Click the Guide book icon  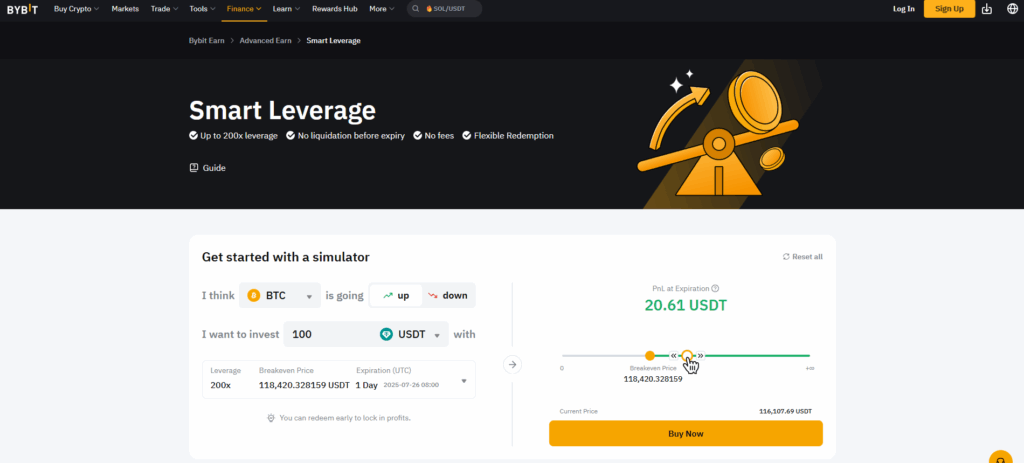[x=193, y=168]
